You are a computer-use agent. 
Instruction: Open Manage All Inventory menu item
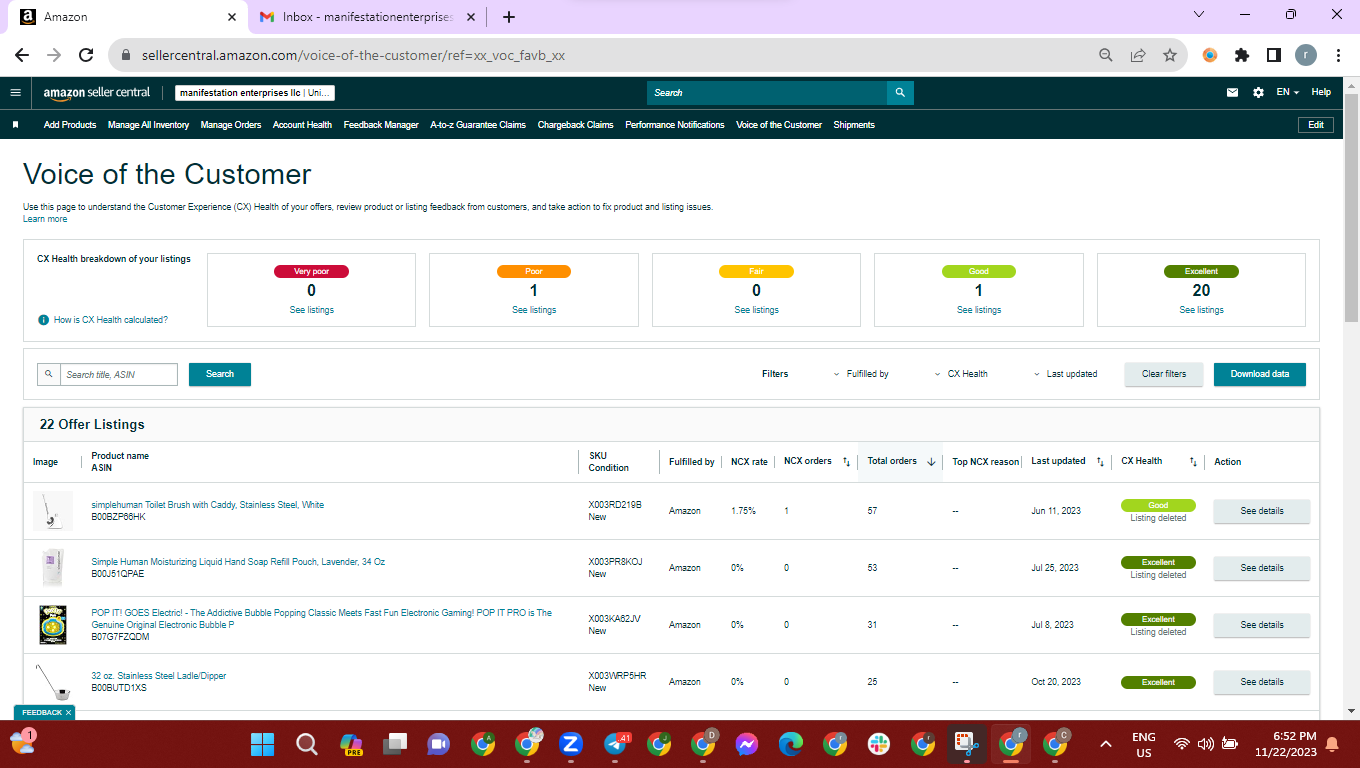point(148,125)
